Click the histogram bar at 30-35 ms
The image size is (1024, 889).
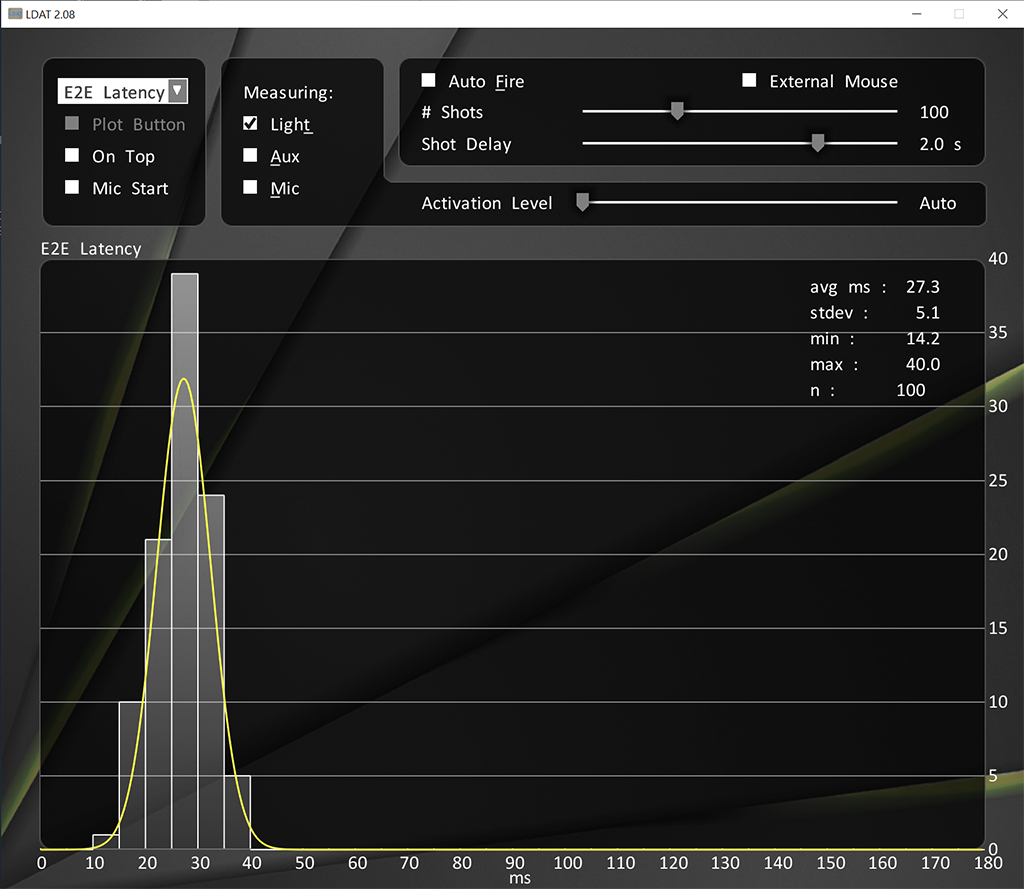[211, 672]
